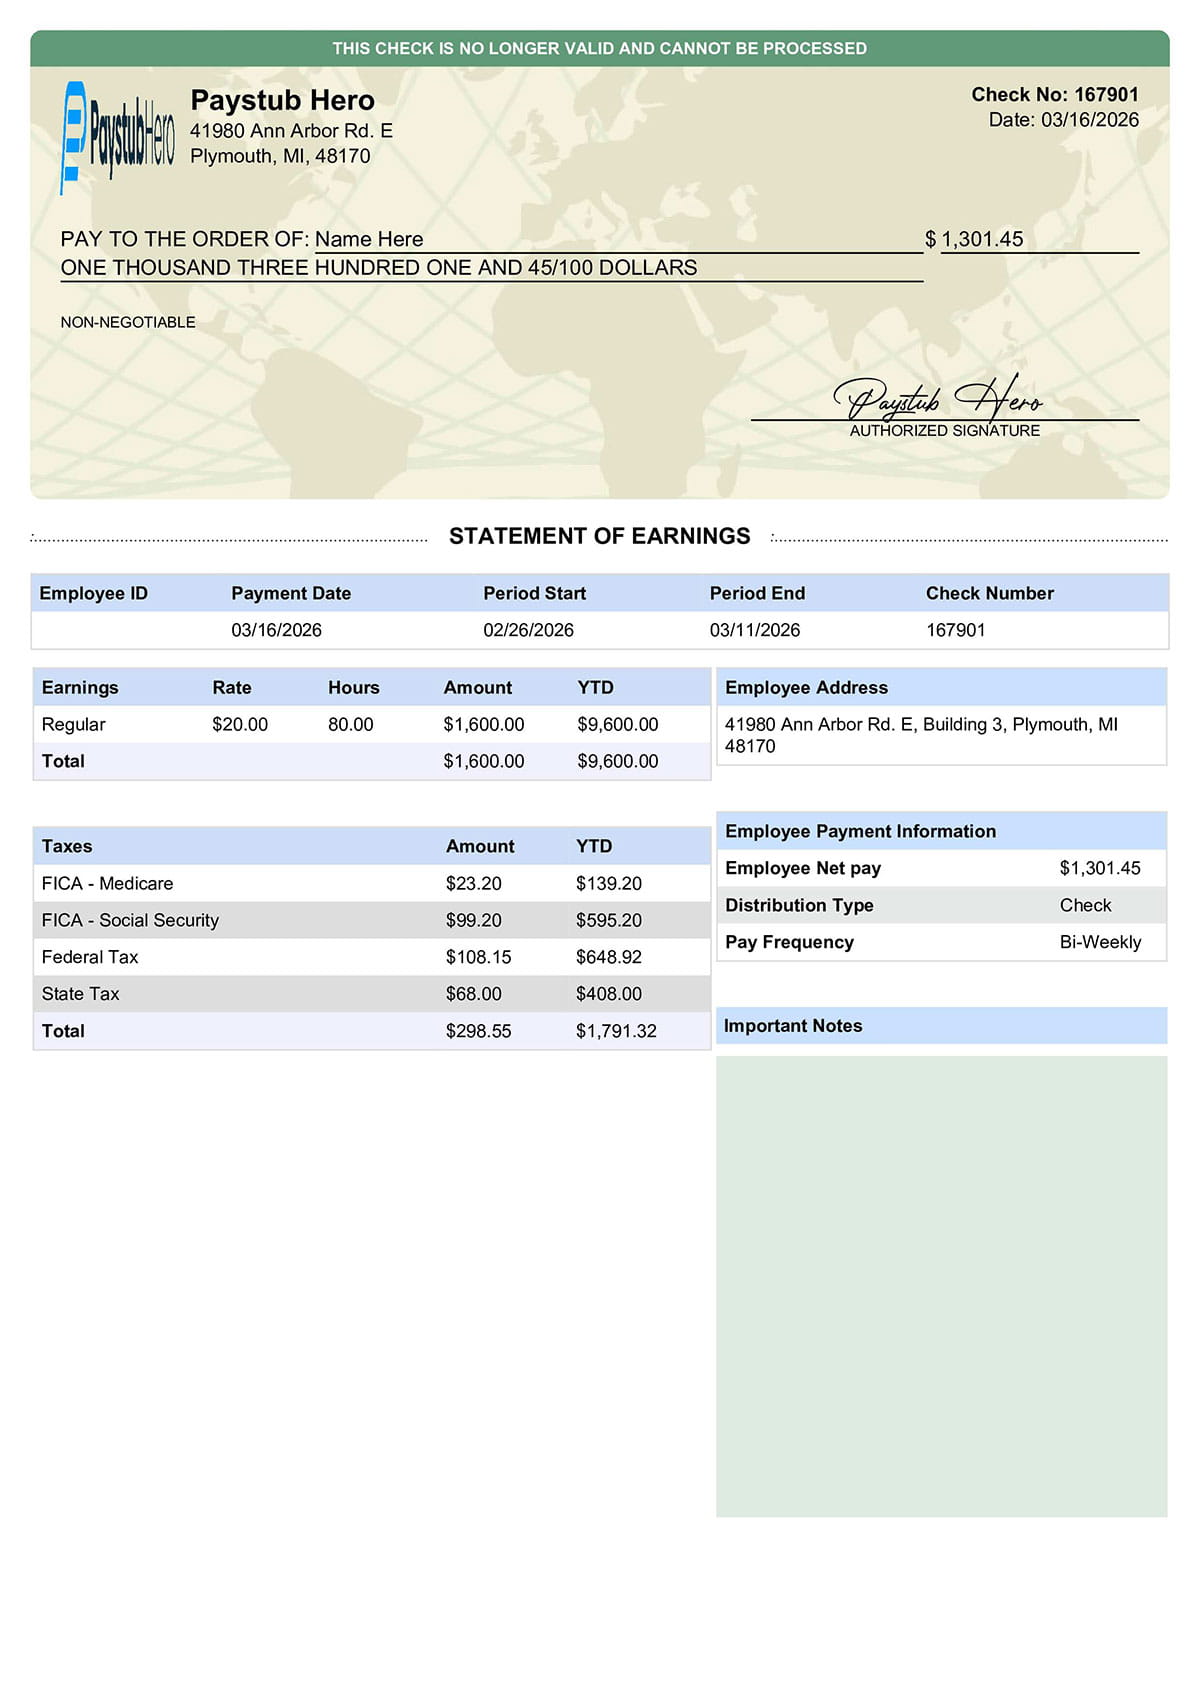The height and width of the screenshot is (1697, 1200).
Task: Click the Paystub Hero authorized signature
Action: click(x=938, y=398)
